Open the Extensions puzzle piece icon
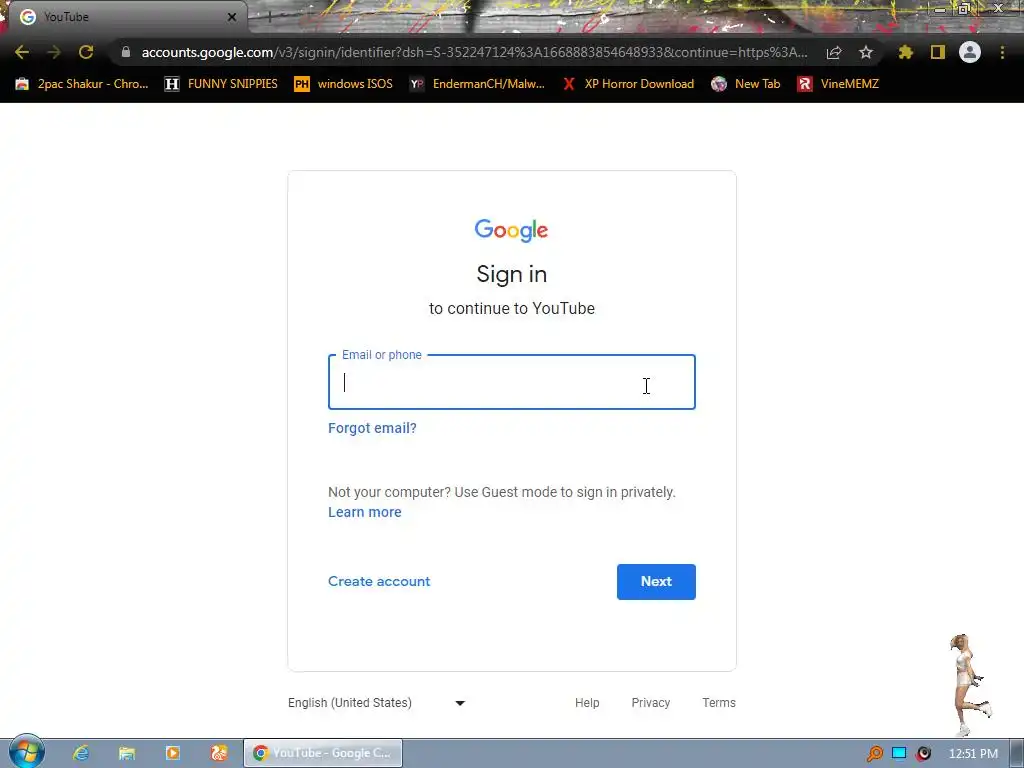 [x=906, y=52]
